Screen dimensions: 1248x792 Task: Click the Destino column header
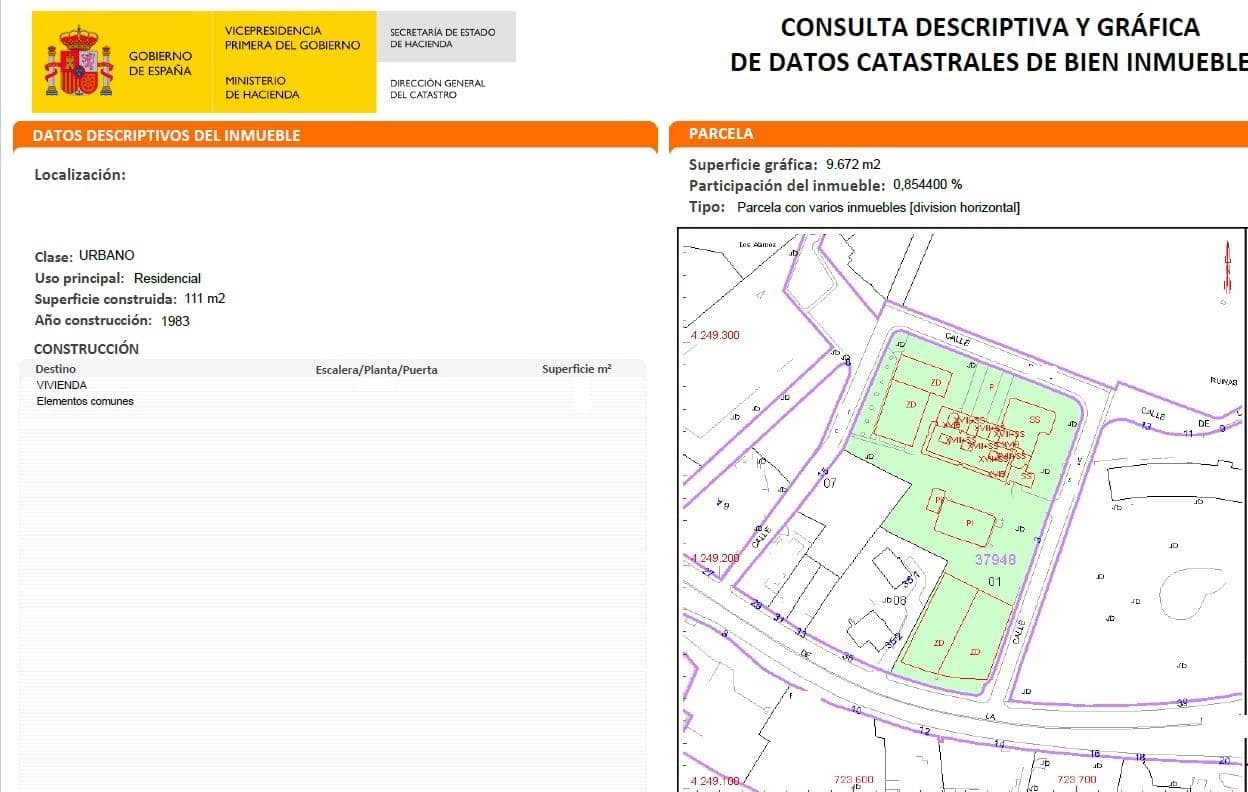point(55,368)
